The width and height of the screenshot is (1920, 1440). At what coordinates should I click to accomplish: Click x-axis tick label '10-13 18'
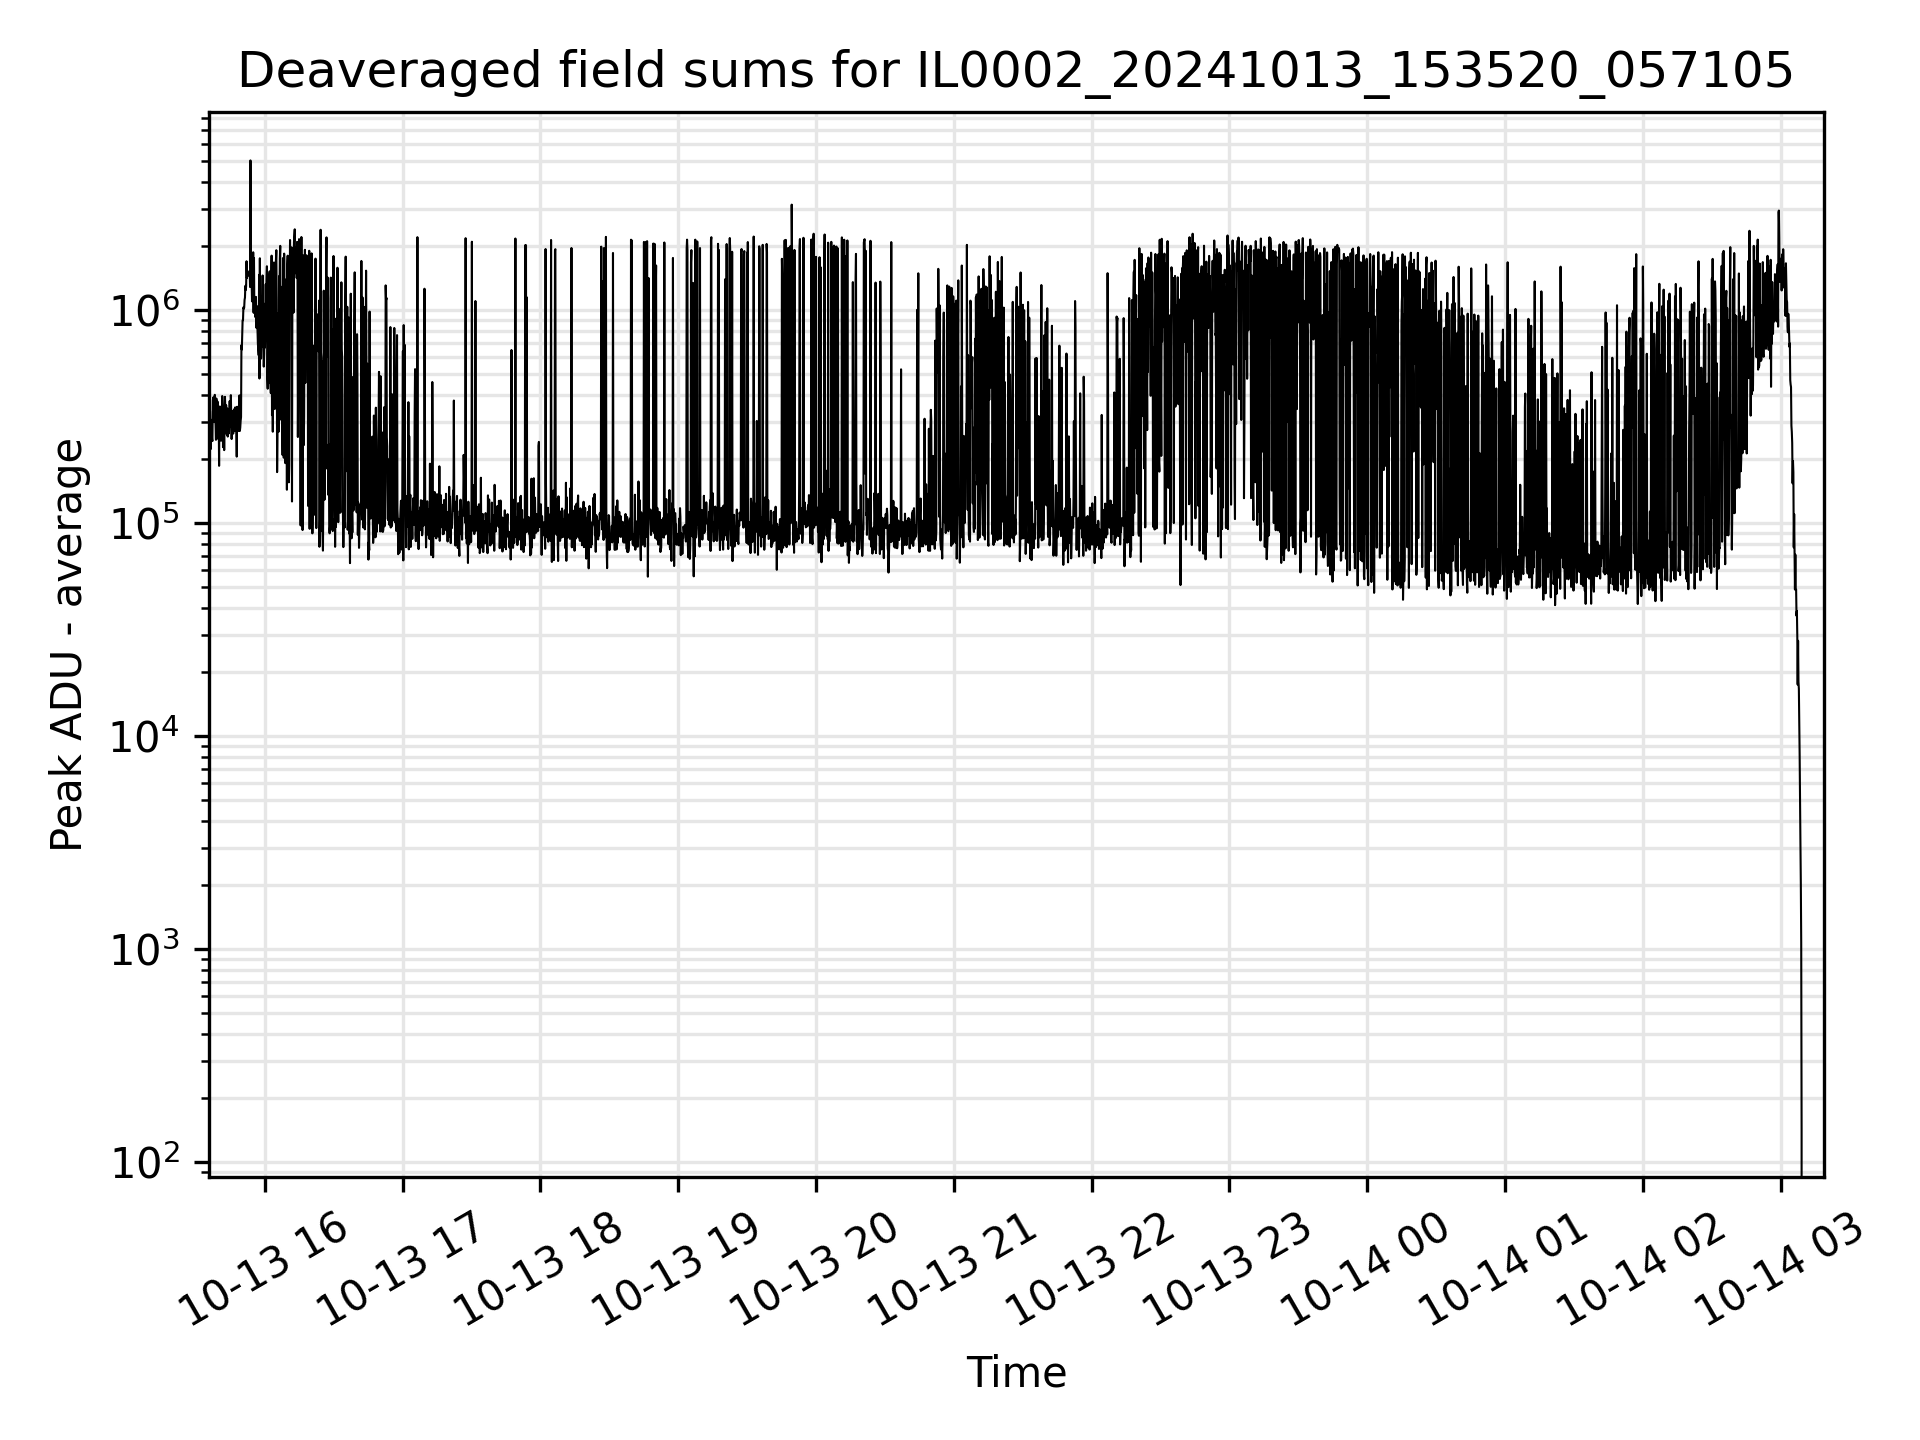tap(539, 1270)
